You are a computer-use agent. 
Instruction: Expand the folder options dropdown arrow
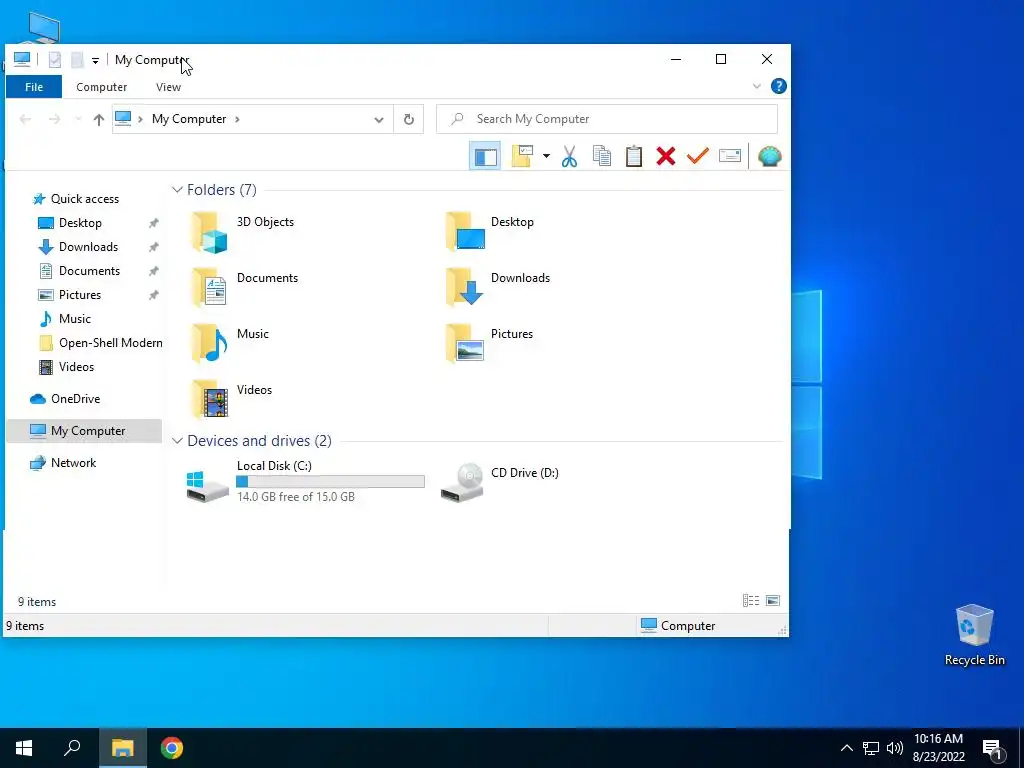click(x=546, y=156)
